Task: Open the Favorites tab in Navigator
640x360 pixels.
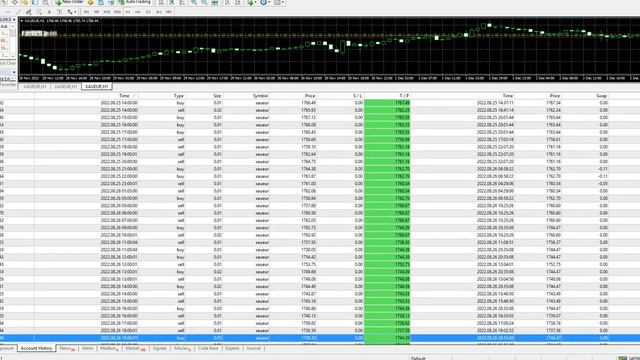Action: point(8,84)
